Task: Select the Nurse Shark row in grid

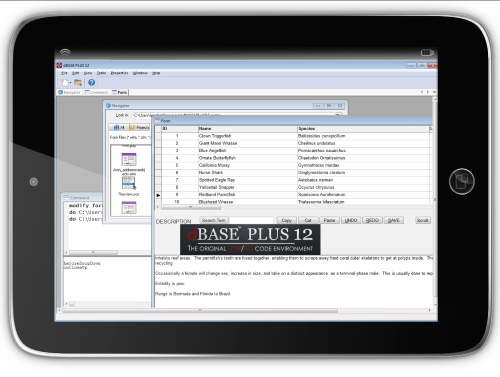Action: tap(293, 173)
